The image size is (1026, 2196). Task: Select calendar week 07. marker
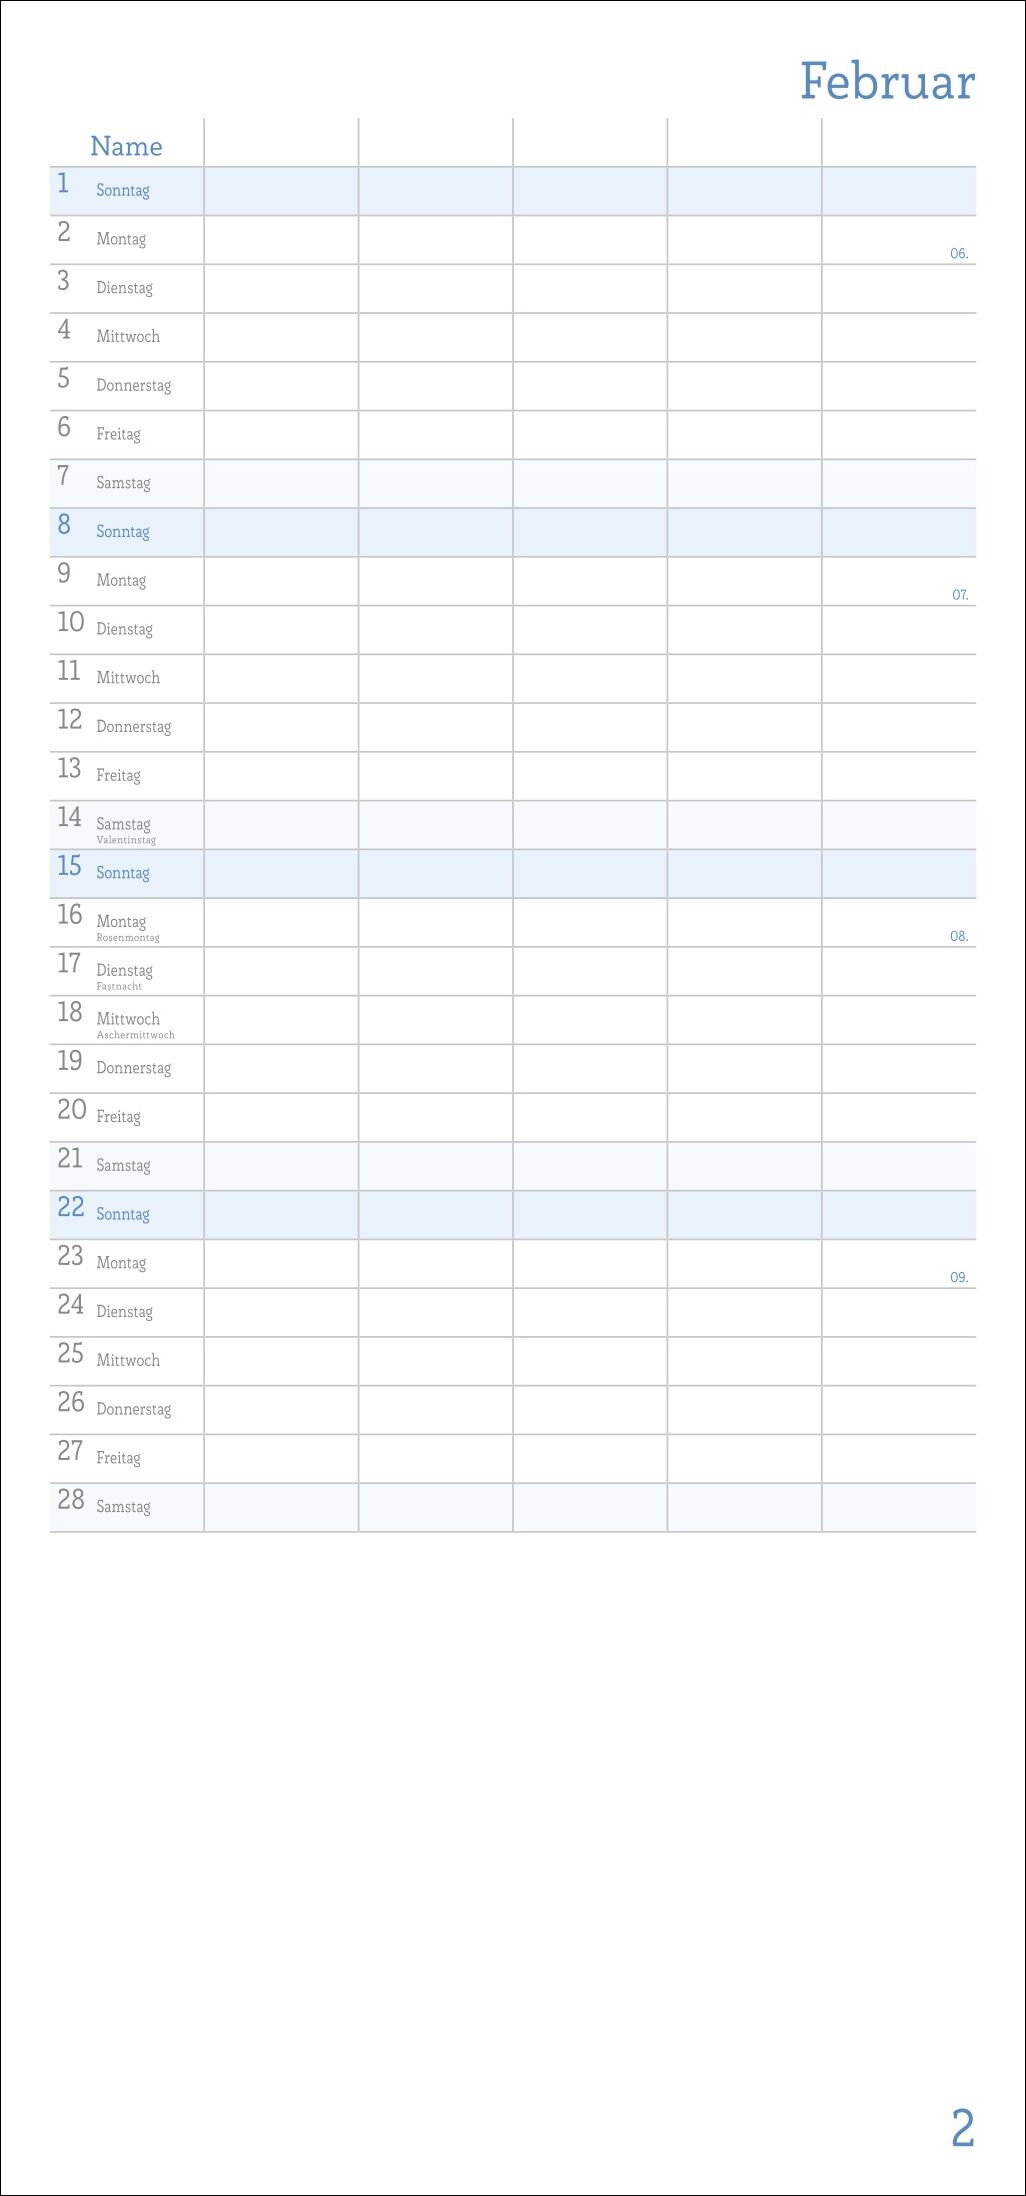(x=960, y=595)
